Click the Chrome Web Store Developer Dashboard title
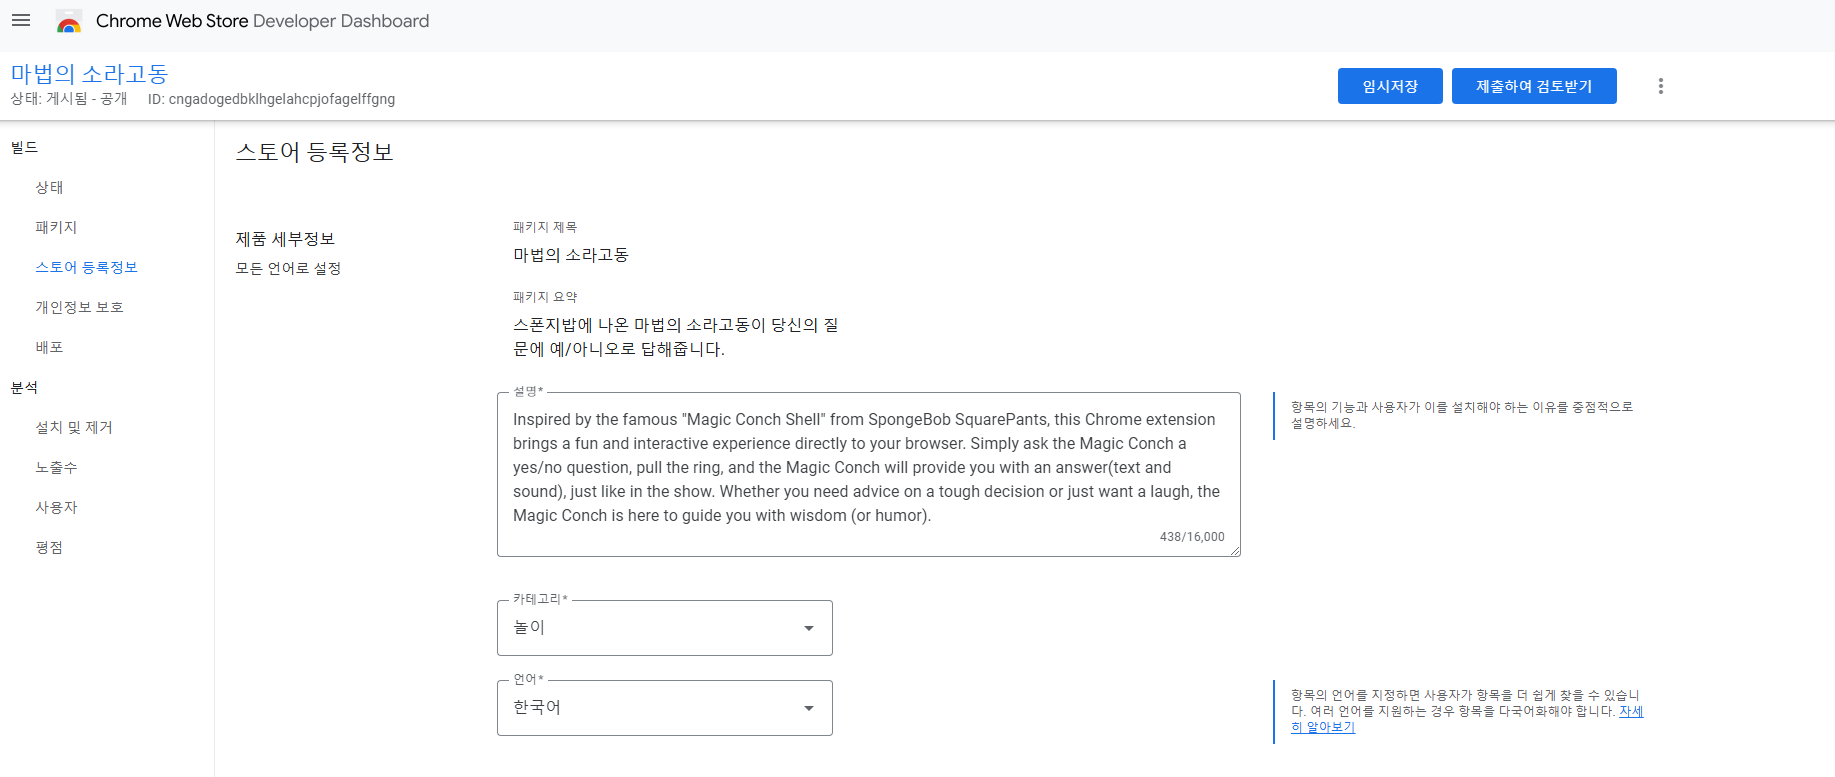1835x777 pixels. (262, 21)
